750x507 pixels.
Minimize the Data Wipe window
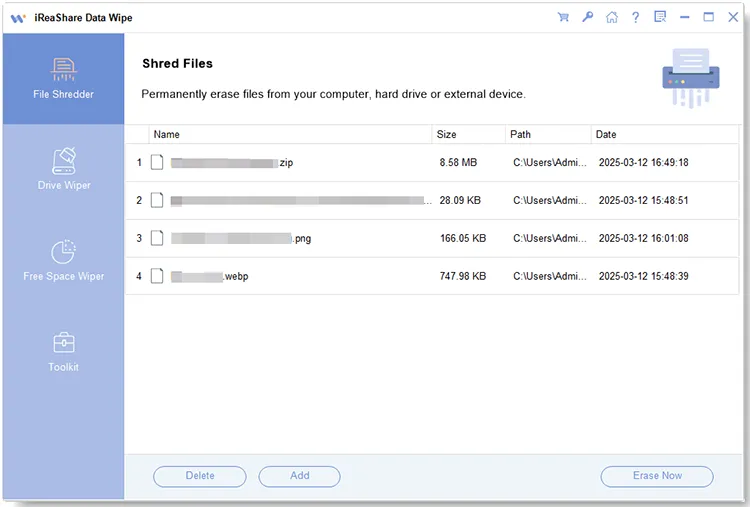point(685,17)
